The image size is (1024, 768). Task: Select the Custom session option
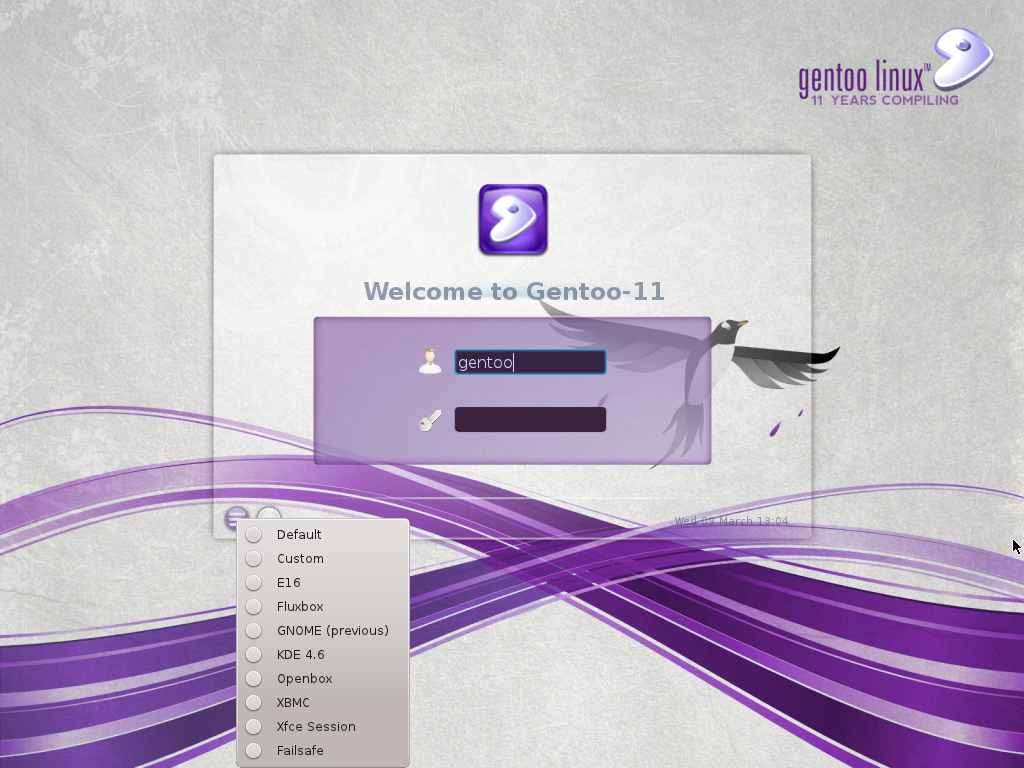click(x=253, y=558)
